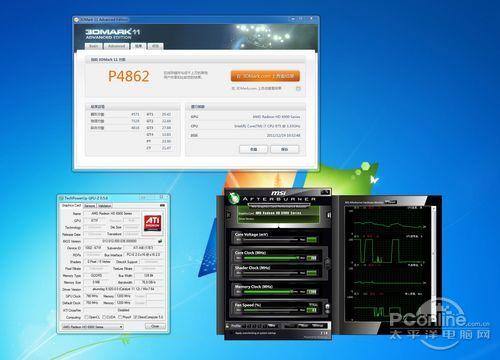Click the profile Save button in Afterburner

pos(272,326)
